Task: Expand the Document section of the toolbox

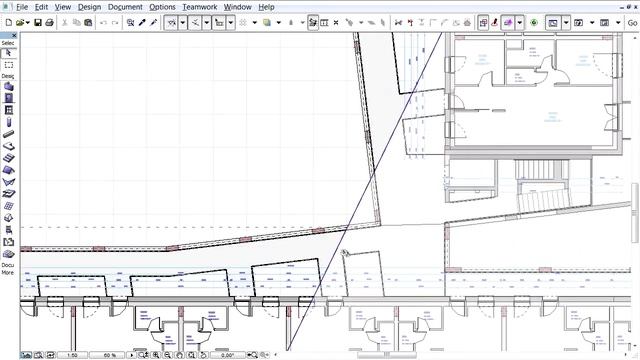Action: tap(8, 265)
